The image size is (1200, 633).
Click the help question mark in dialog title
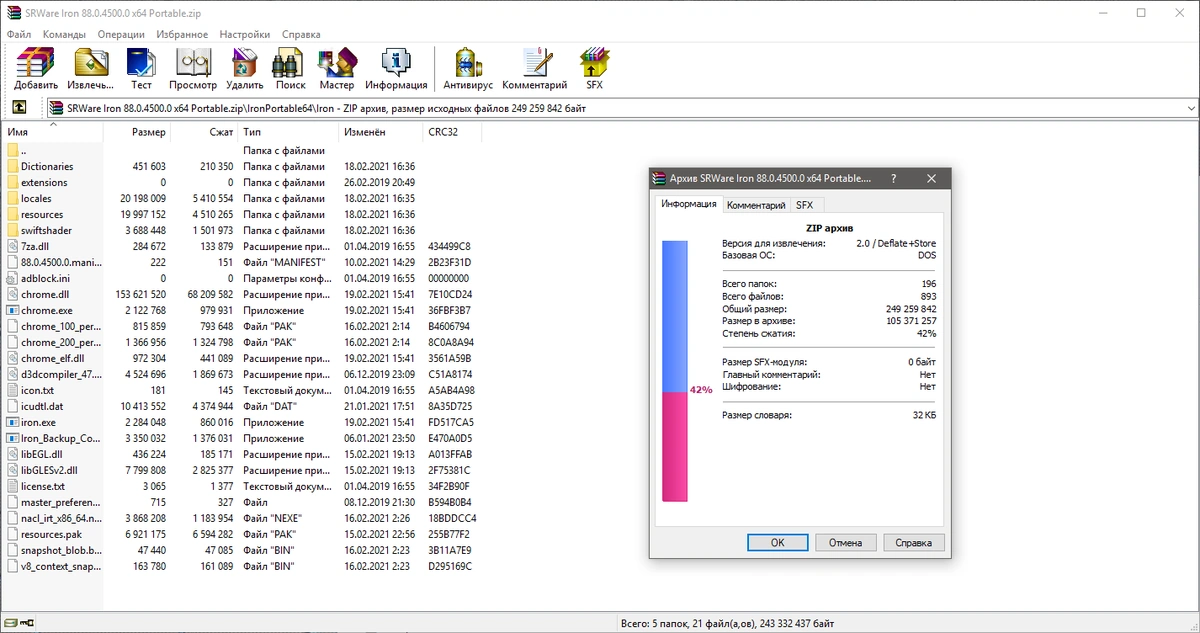coord(893,179)
